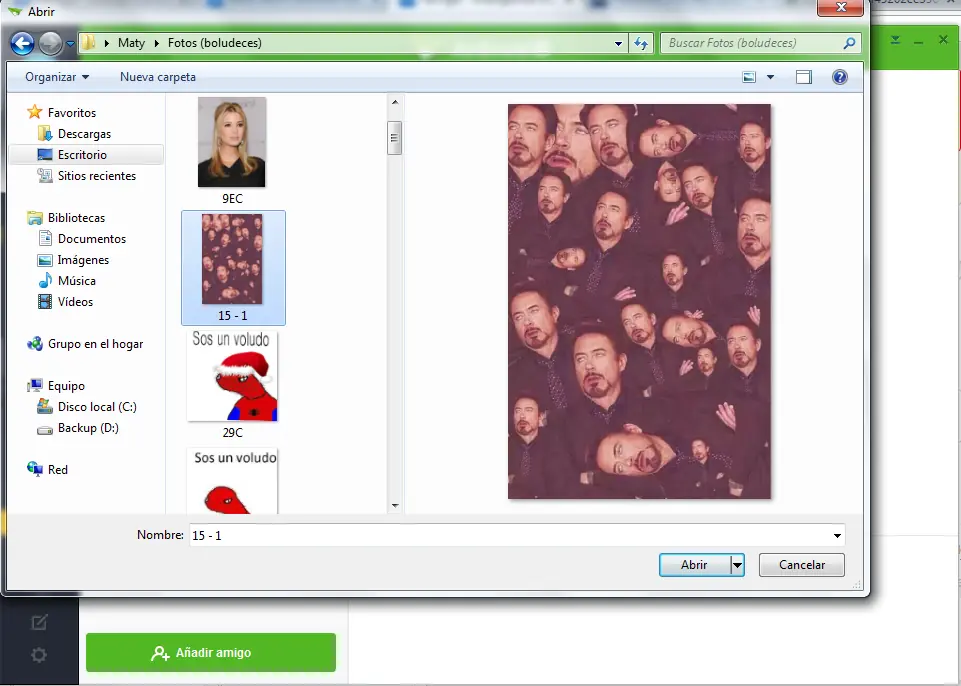The height and width of the screenshot is (686, 961).
Task: Open Sitios recientes
Action: coord(97,176)
